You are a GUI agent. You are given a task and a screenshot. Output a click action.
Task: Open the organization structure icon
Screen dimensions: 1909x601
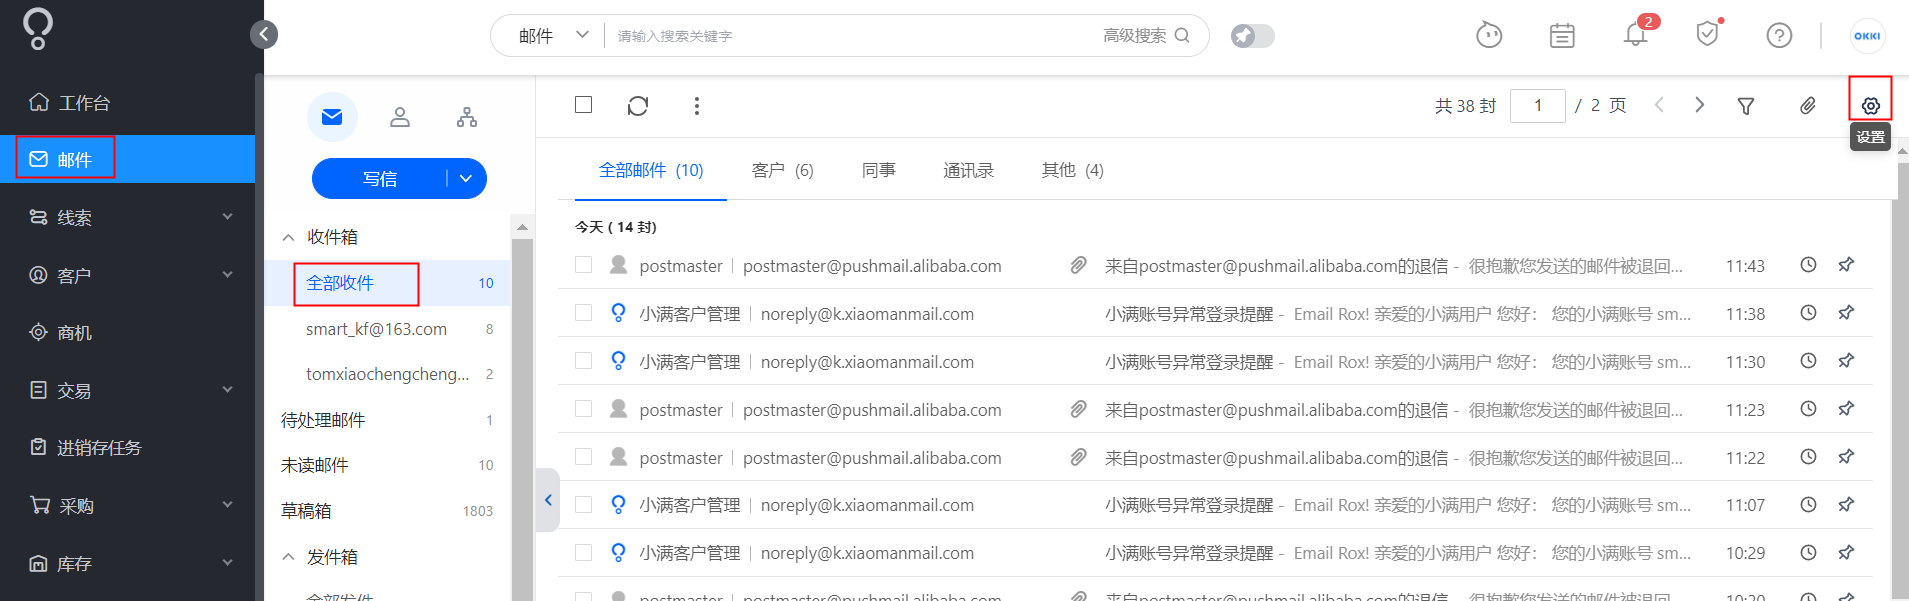tap(467, 117)
